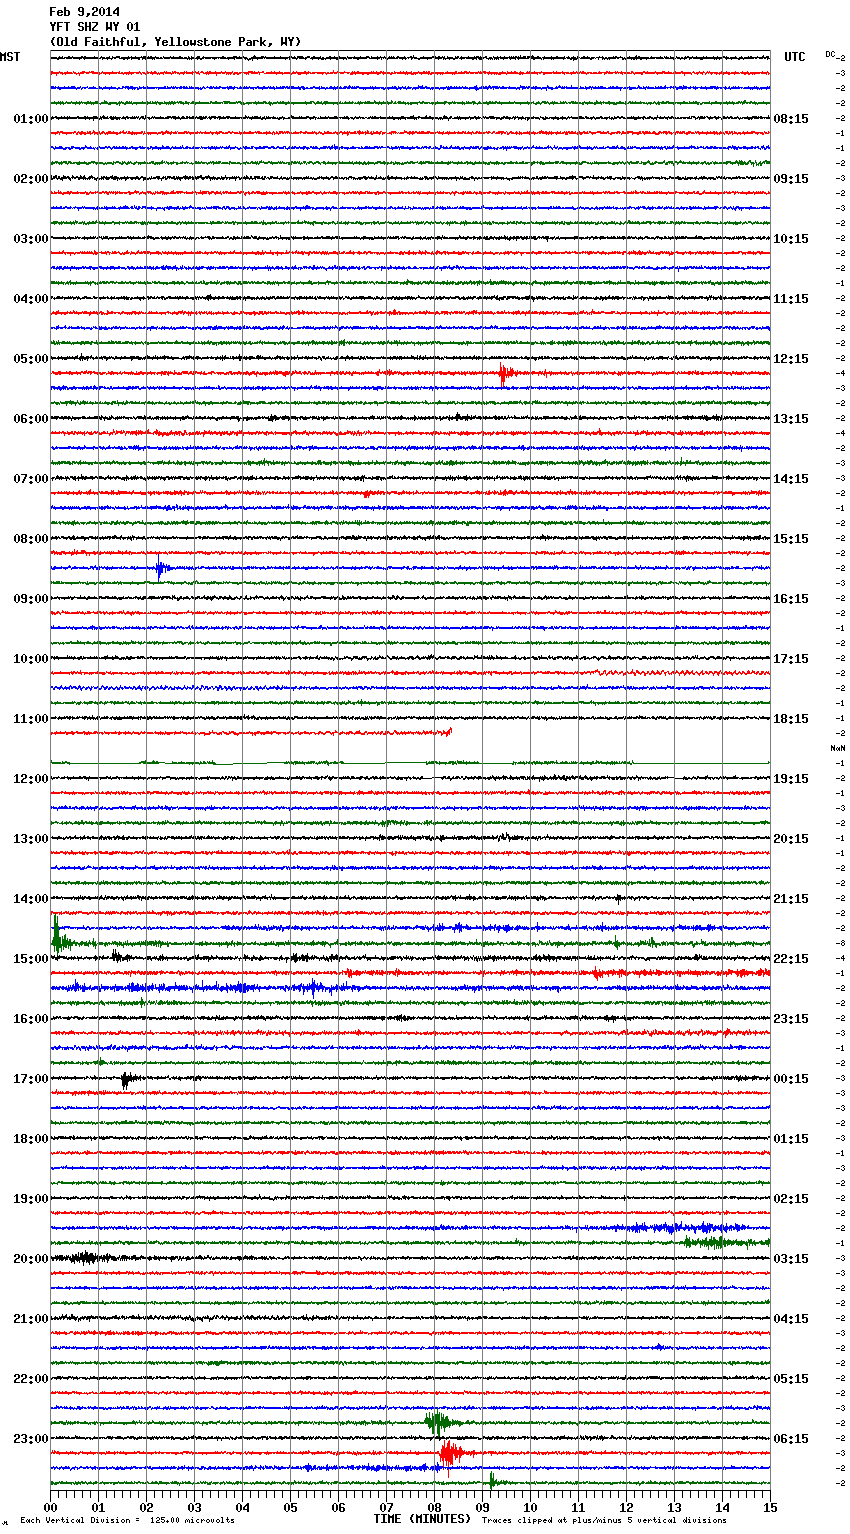850x1534 pixels.
Task: Select the '14:00' MST hour label
Action: 31,899
